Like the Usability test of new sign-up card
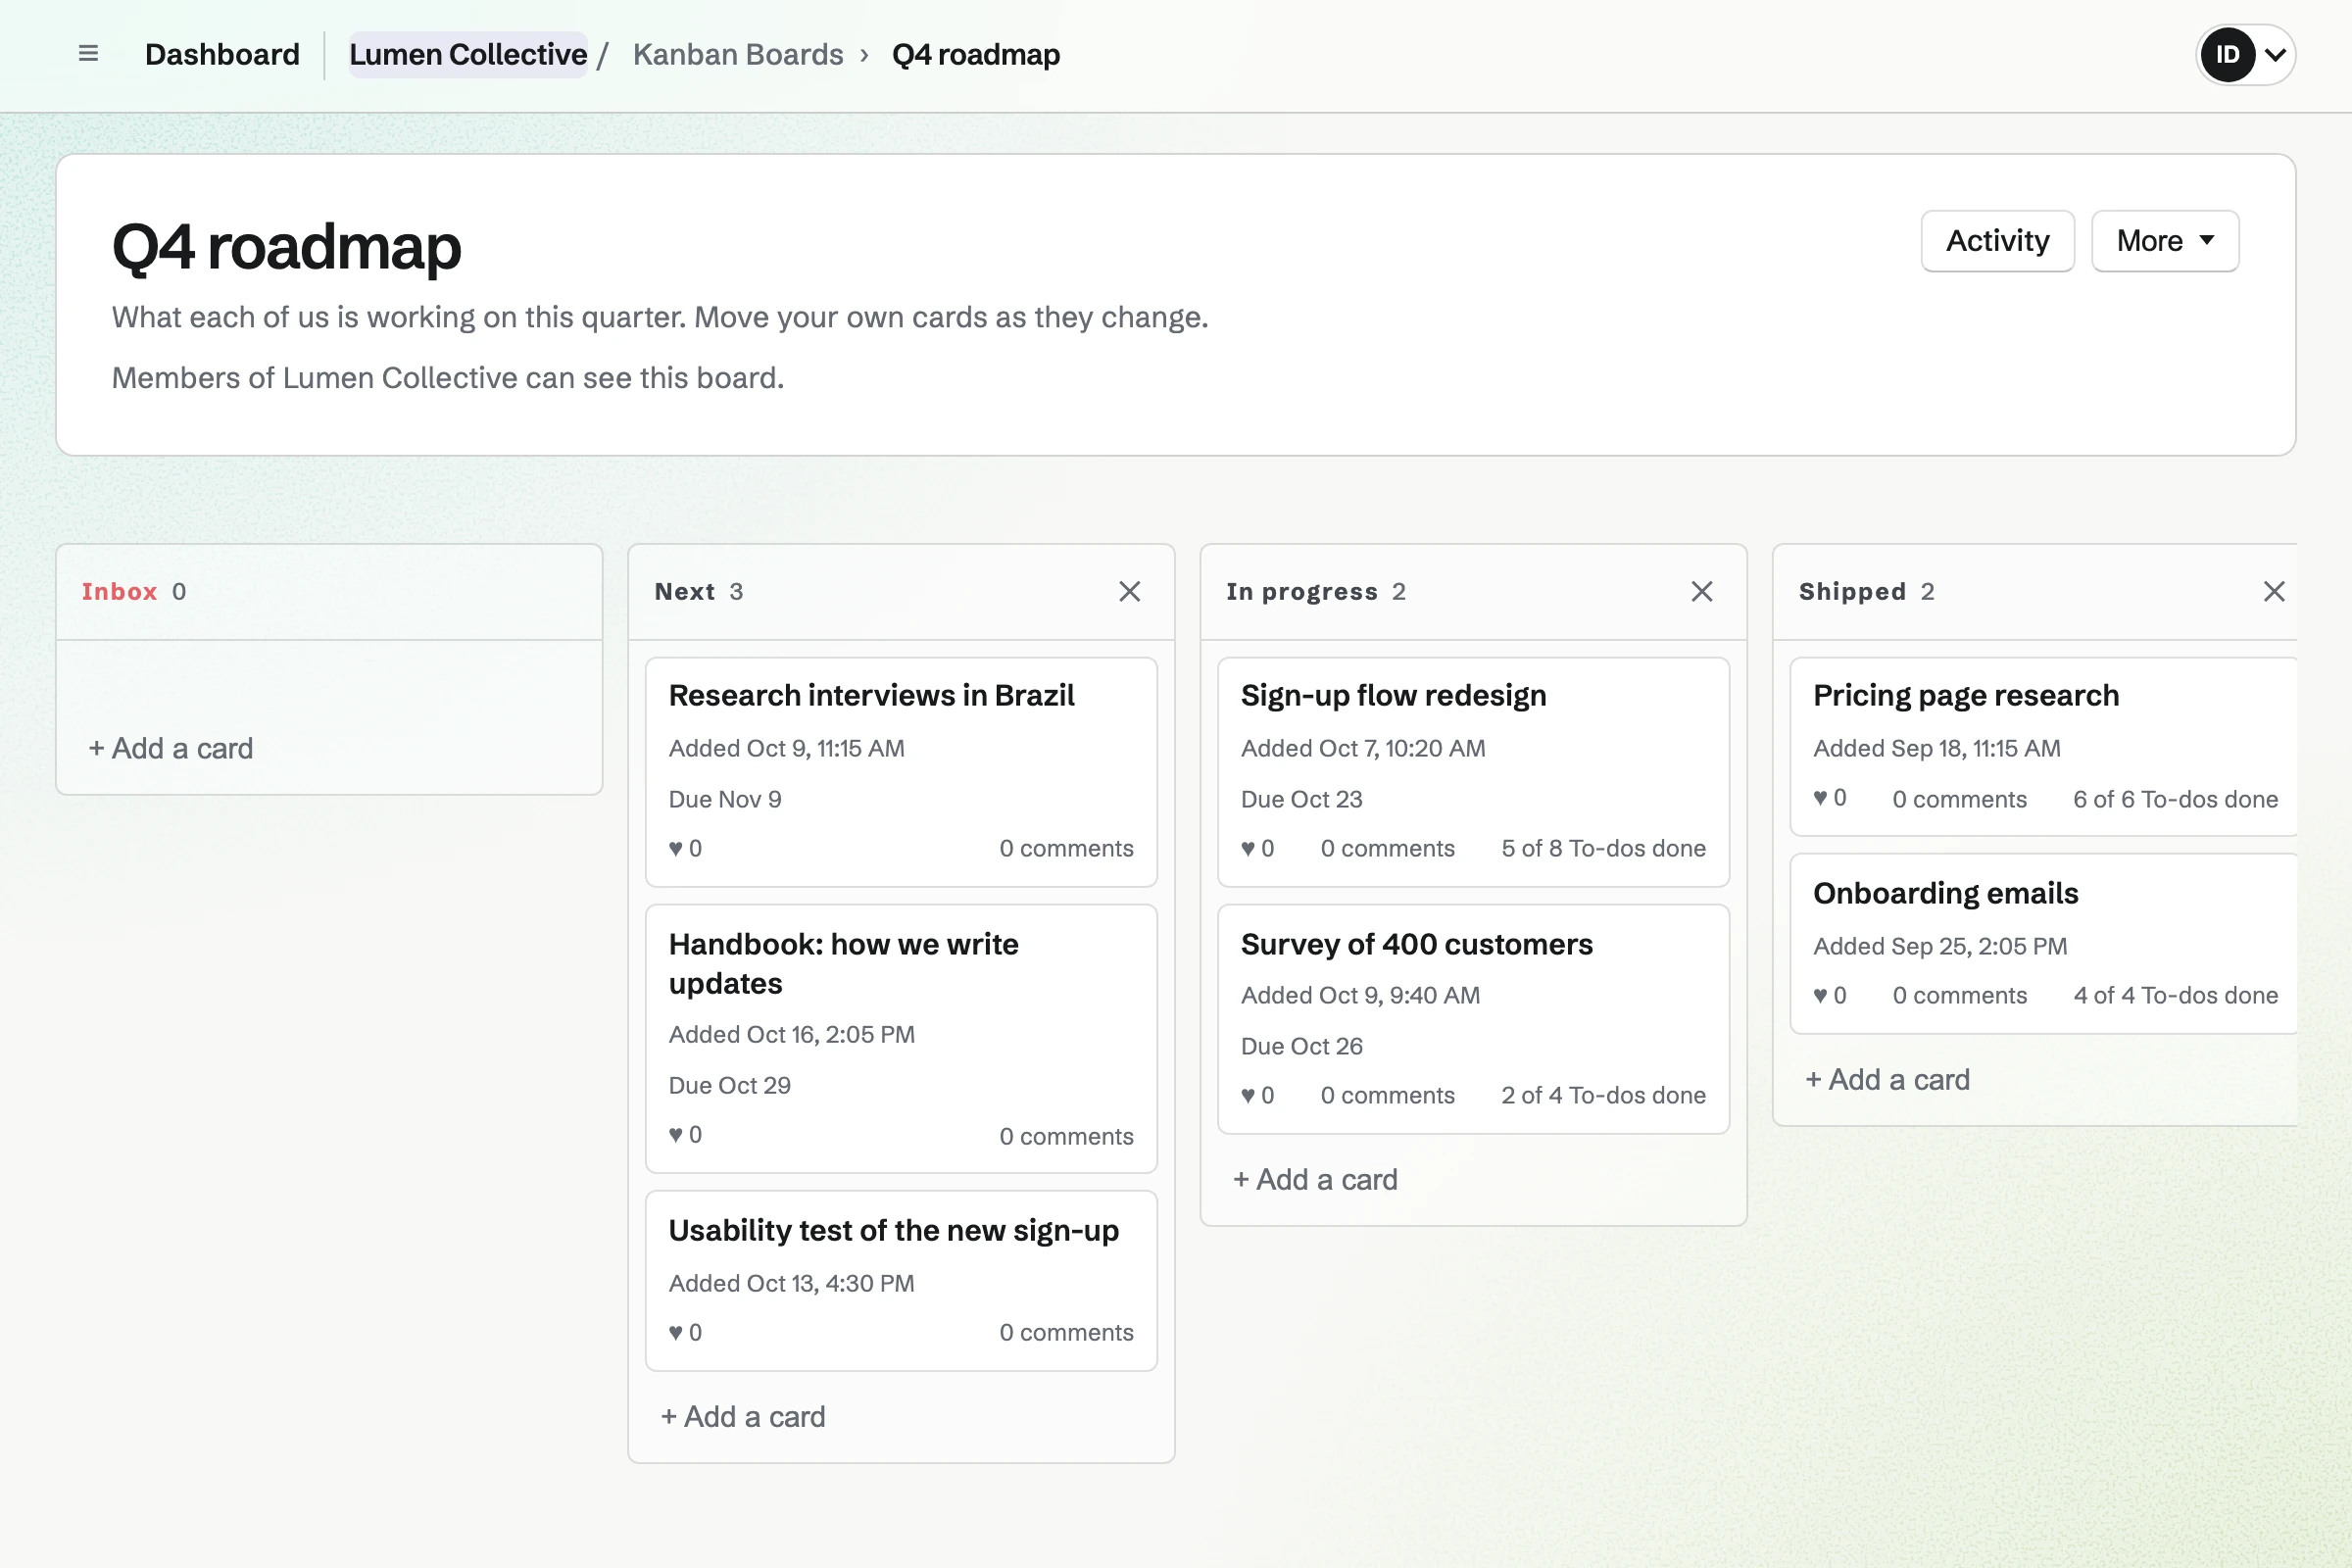 tap(685, 1332)
